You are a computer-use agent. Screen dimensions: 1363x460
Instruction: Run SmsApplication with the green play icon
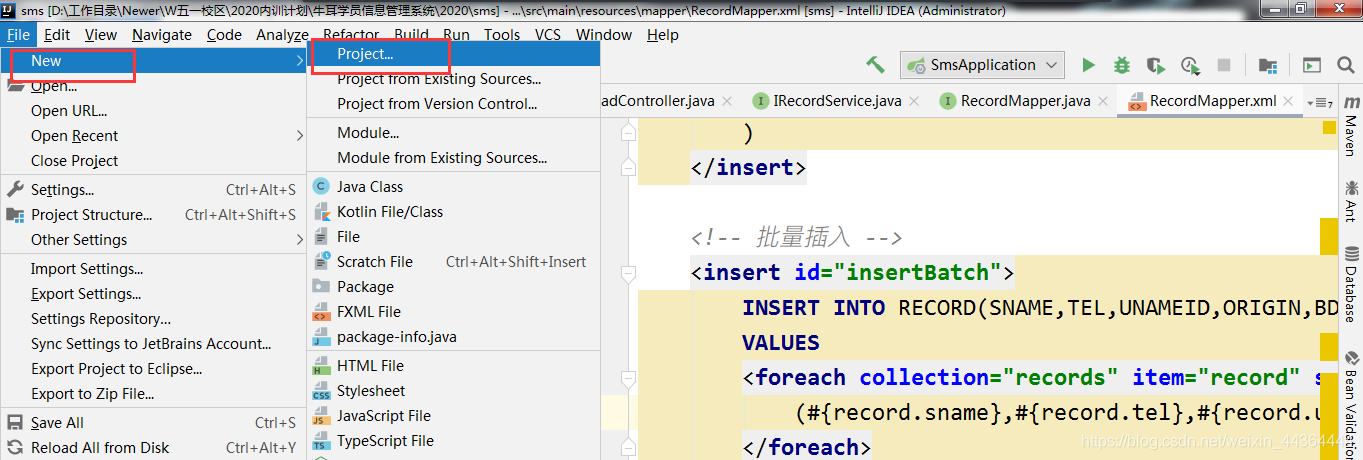coord(1089,65)
